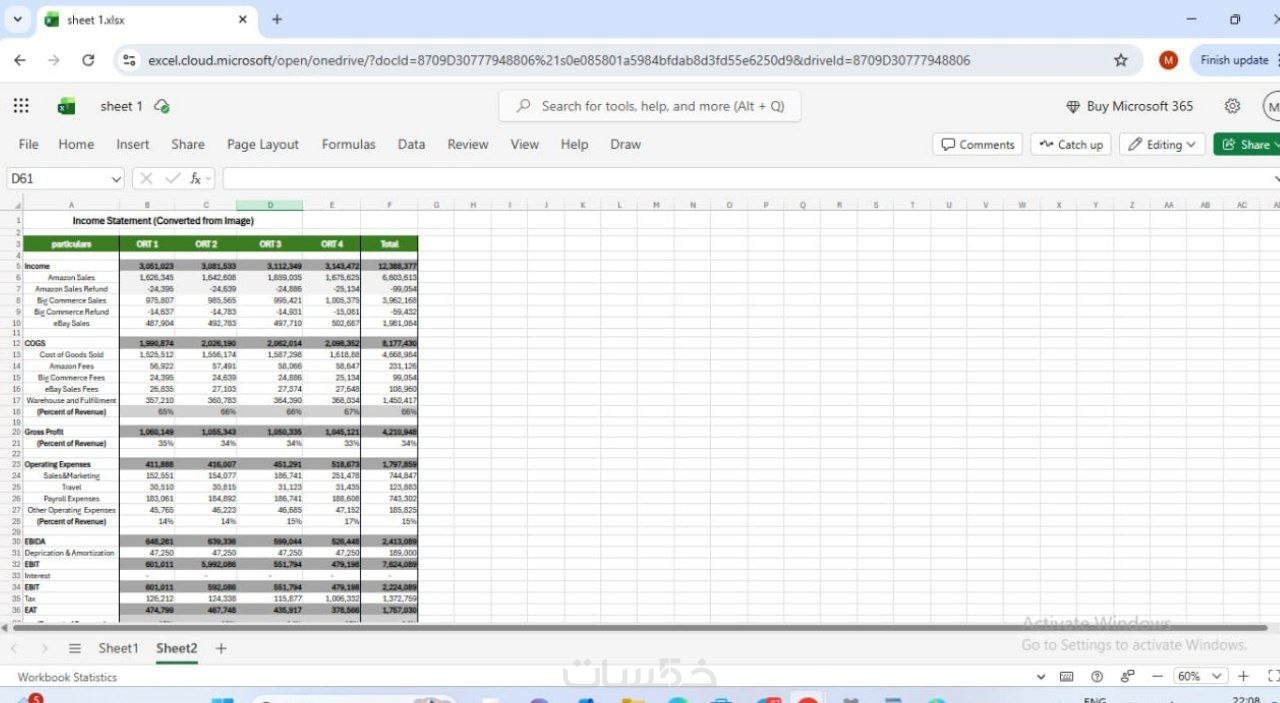Expand the fx function dropdown arrow
This screenshot has height=703, width=1280.
[208, 178]
